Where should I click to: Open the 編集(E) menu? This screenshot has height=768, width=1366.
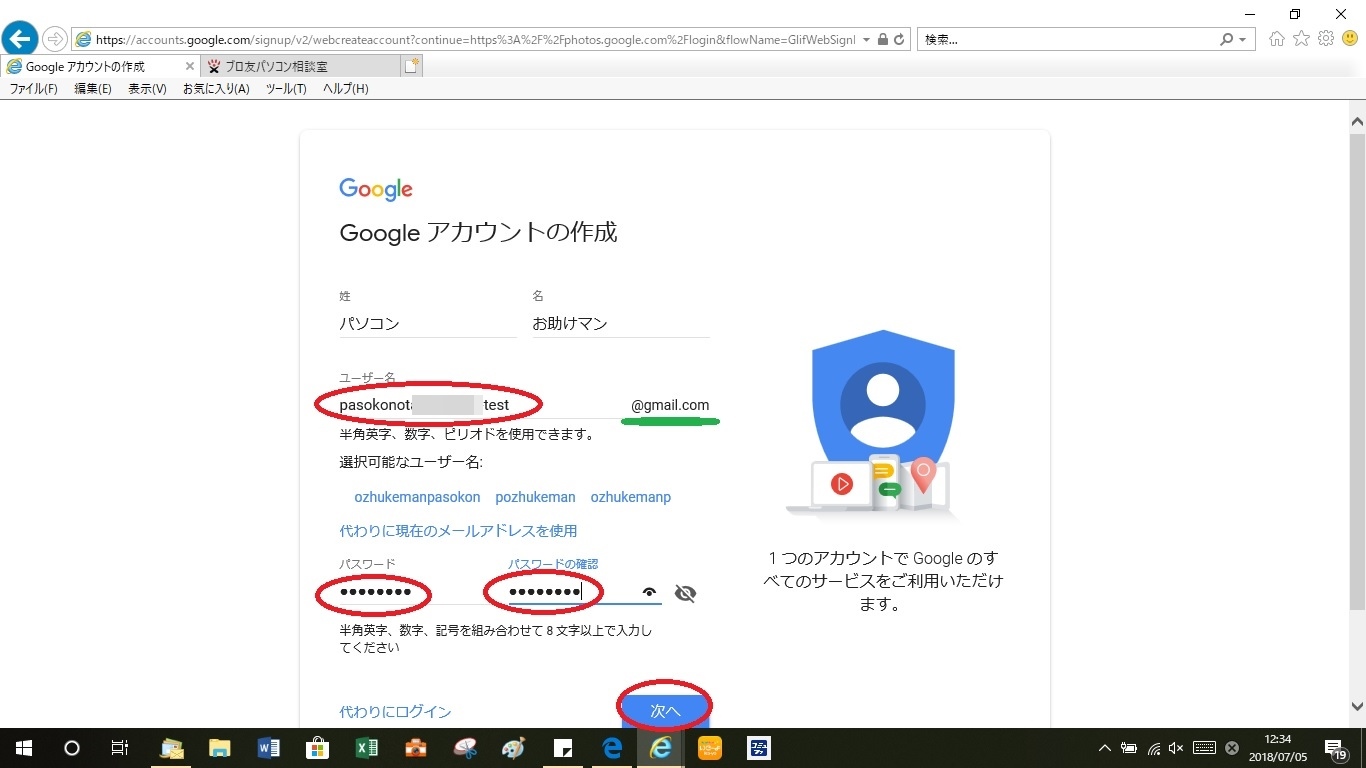click(93, 89)
